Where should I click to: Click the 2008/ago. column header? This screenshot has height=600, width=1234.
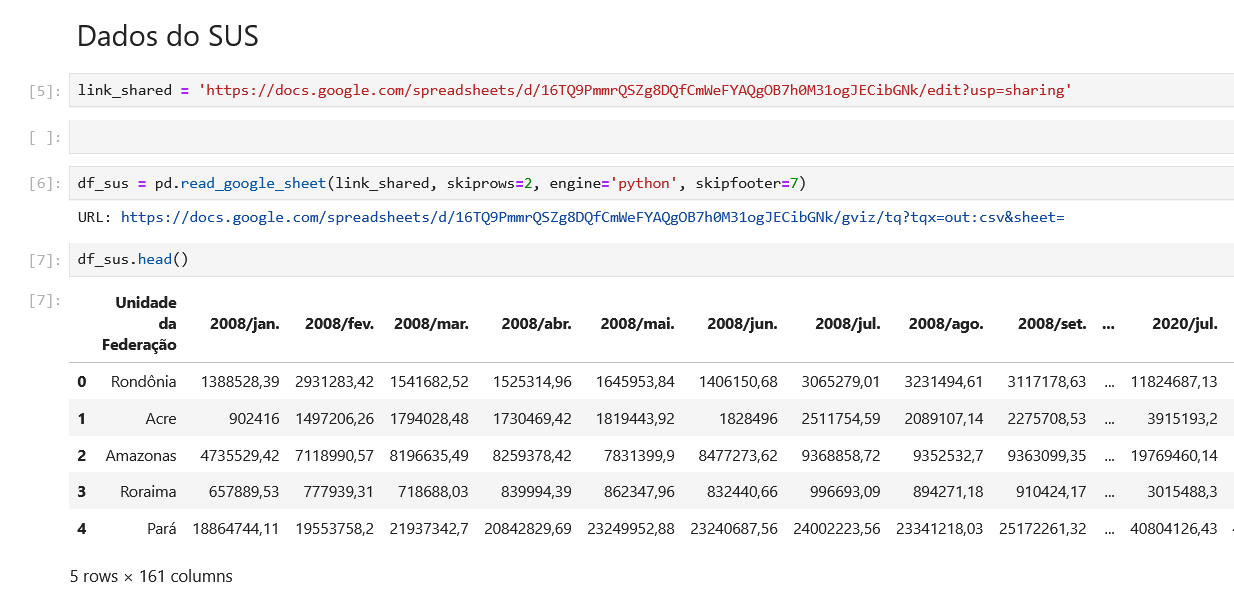click(x=946, y=324)
